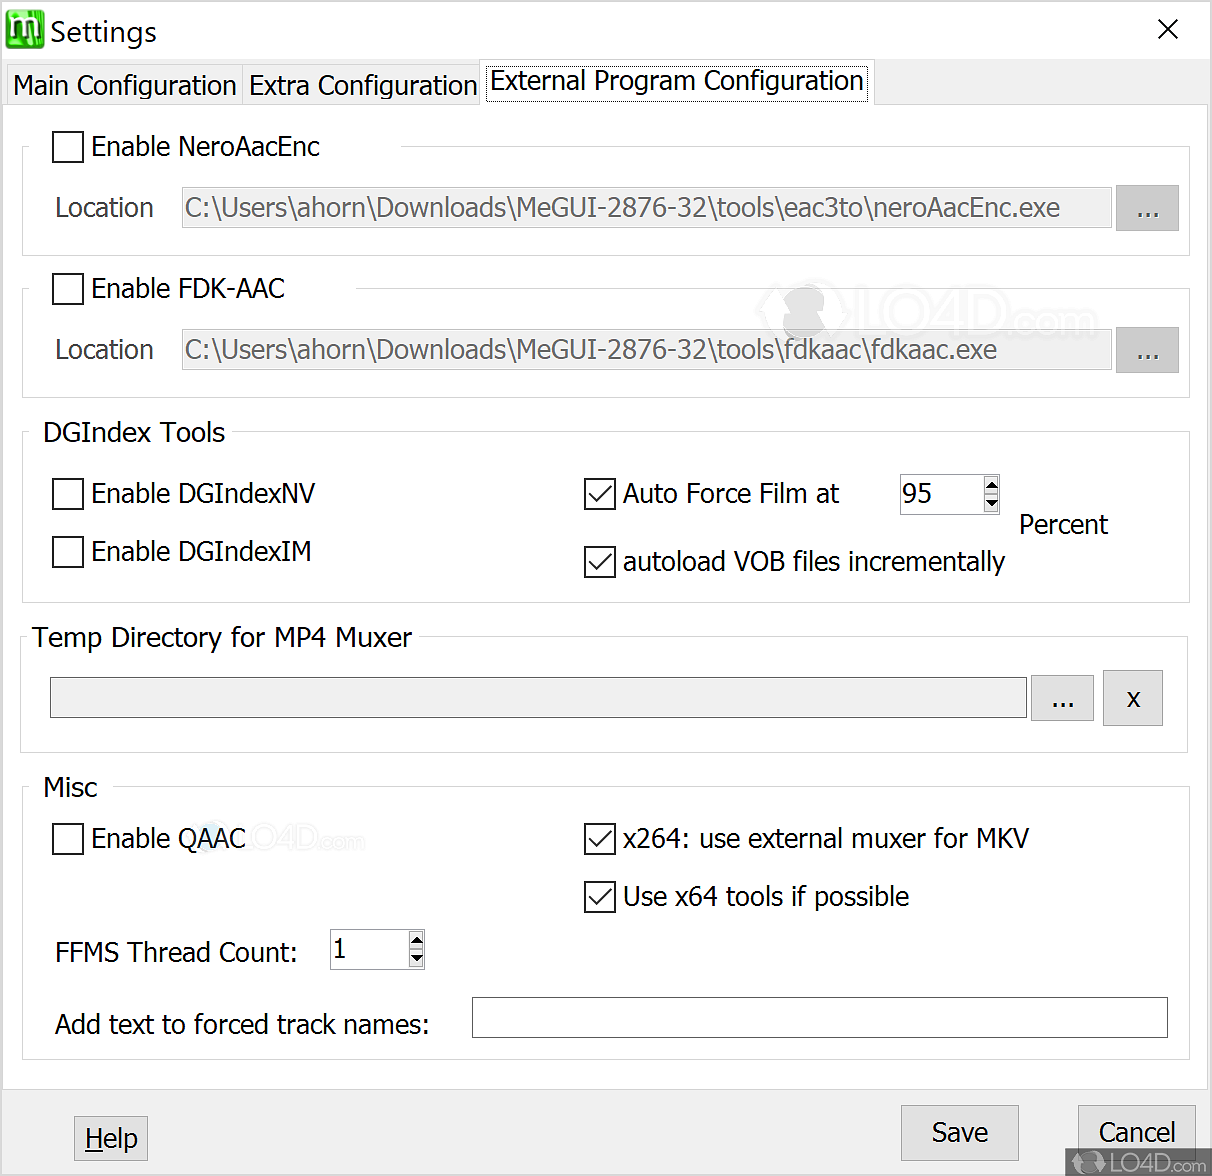This screenshot has height=1176, width=1212.
Task: Click the MeGUI application icon in title bar
Action: click(25, 29)
